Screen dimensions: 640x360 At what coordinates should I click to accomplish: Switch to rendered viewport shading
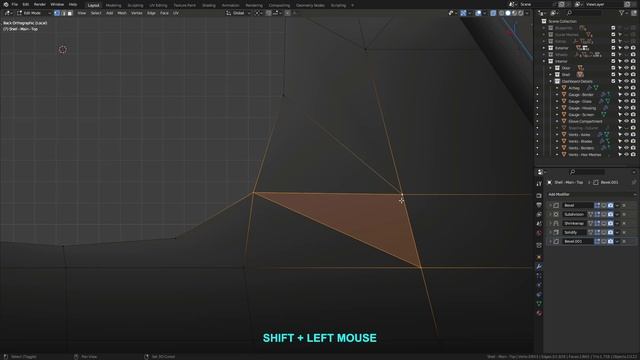520,13
